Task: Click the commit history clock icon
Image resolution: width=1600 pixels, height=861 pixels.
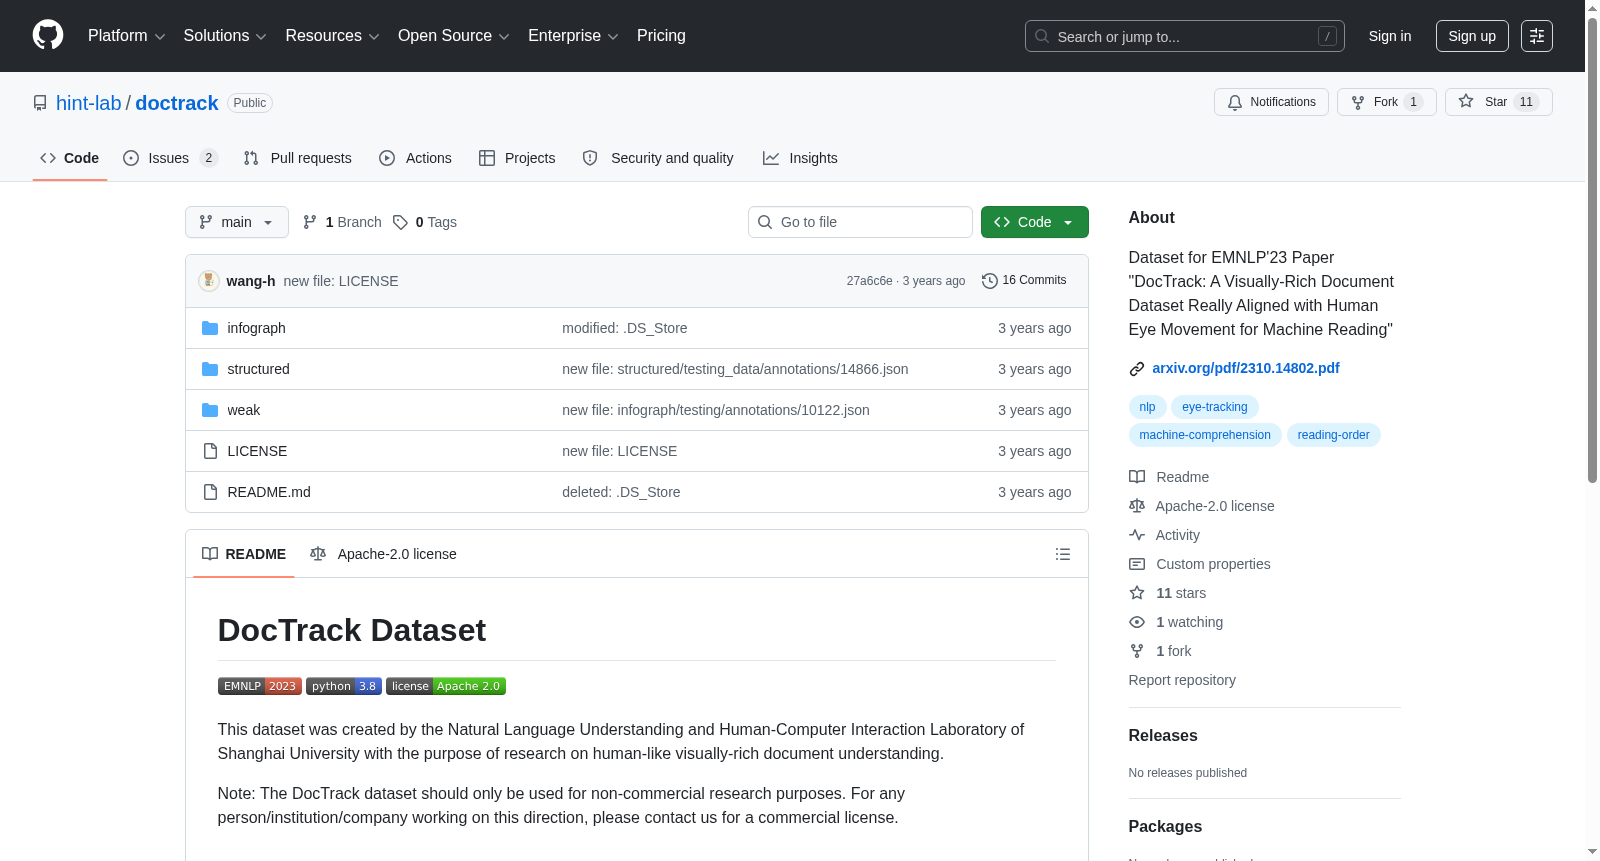Action: pyautogui.click(x=990, y=281)
